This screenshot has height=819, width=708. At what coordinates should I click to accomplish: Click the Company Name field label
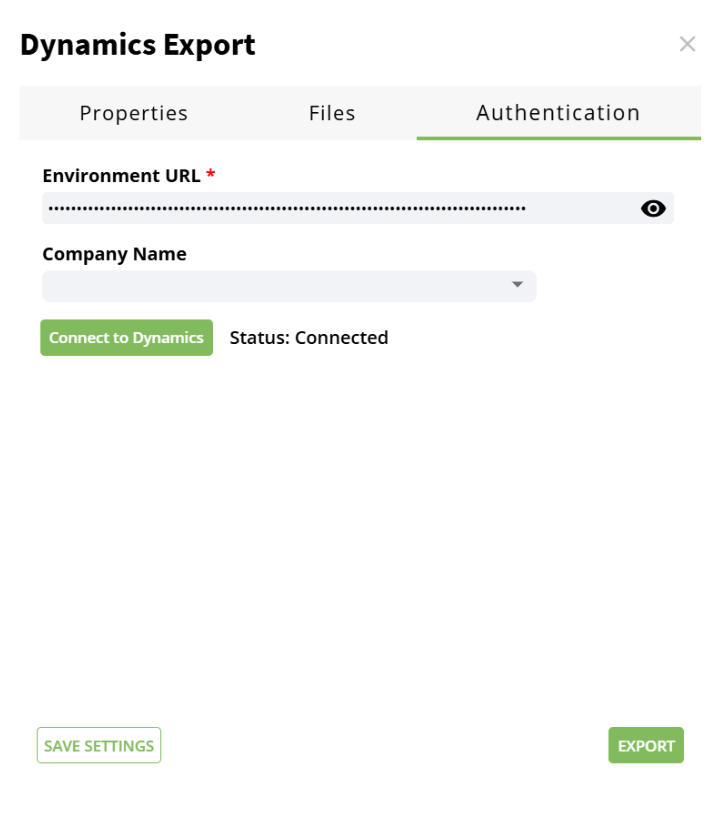[x=114, y=254]
